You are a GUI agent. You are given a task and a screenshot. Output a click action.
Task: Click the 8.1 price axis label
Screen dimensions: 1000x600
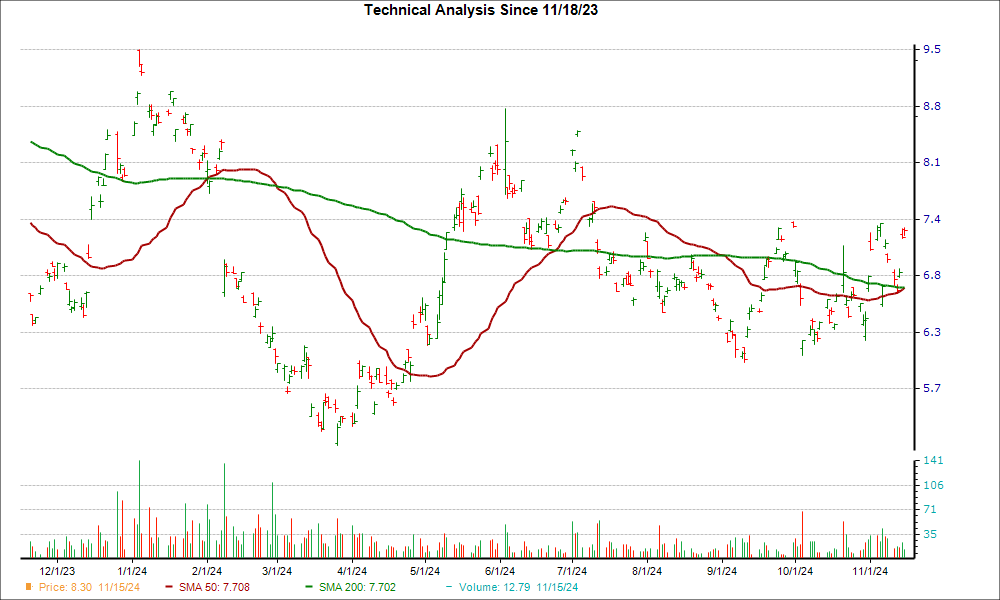coord(932,162)
